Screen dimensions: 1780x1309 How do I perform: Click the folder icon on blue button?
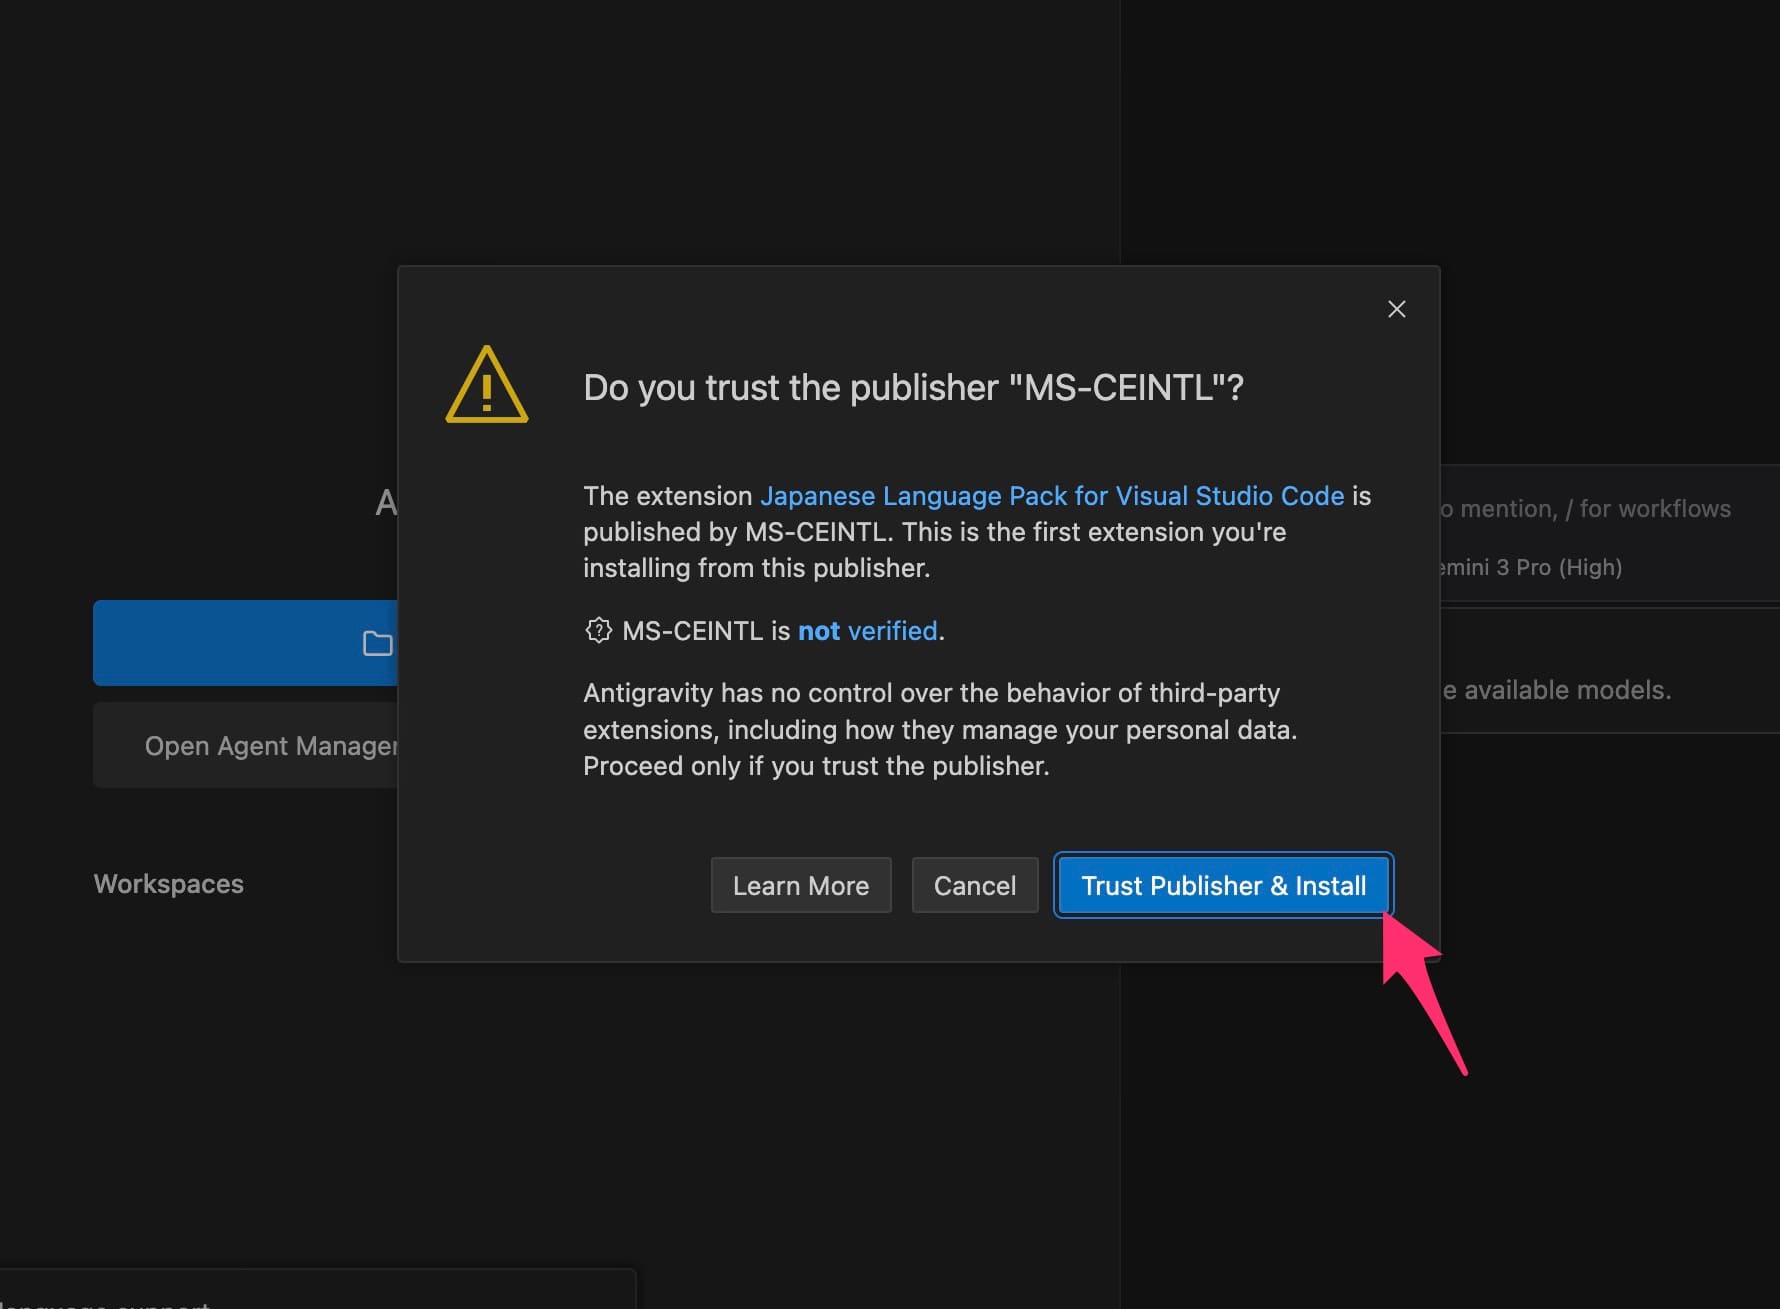pyautogui.click(x=377, y=643)
